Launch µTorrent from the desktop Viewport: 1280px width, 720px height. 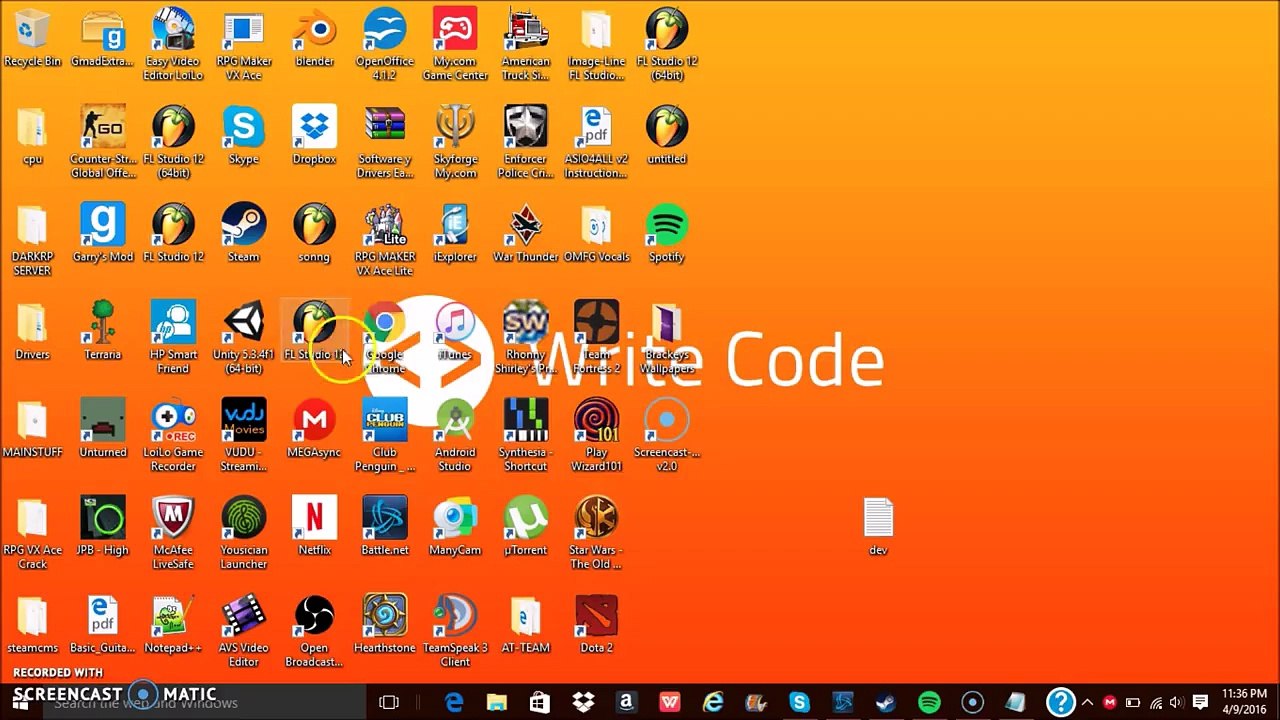(526, 526)
